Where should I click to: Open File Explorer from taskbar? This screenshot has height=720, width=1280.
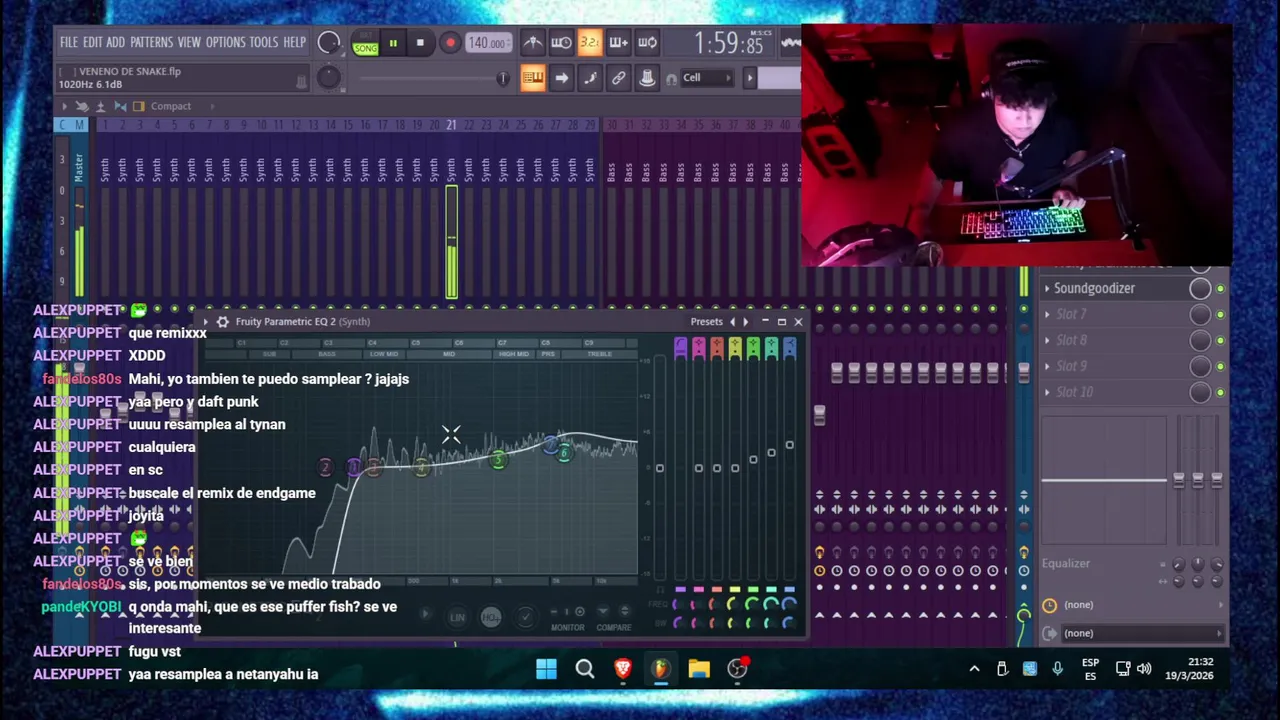click(x=698, y=669)
